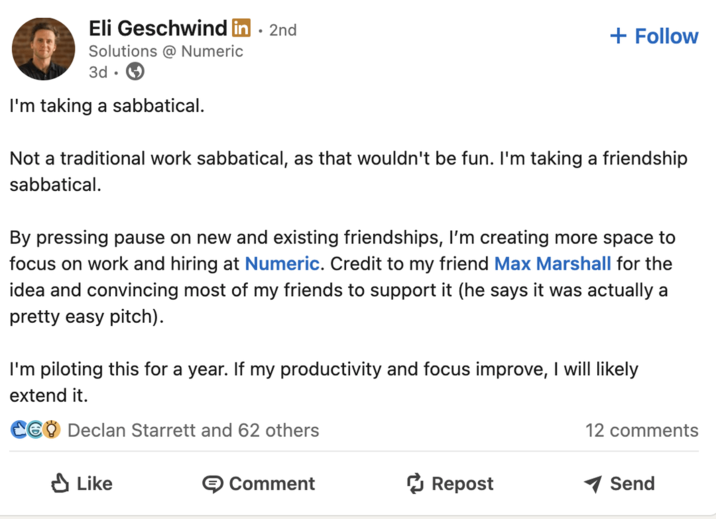Open the Comment box via Comment button
716x519 pixels.
point(258,483)
